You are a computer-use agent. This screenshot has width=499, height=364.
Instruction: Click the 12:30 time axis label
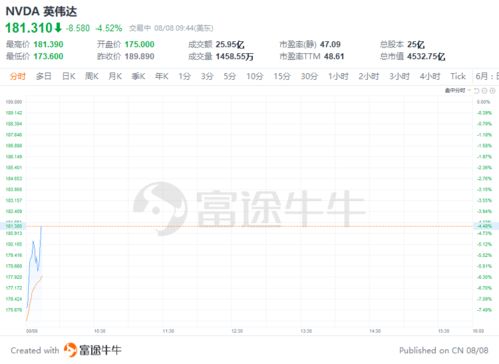pos(237,331)
